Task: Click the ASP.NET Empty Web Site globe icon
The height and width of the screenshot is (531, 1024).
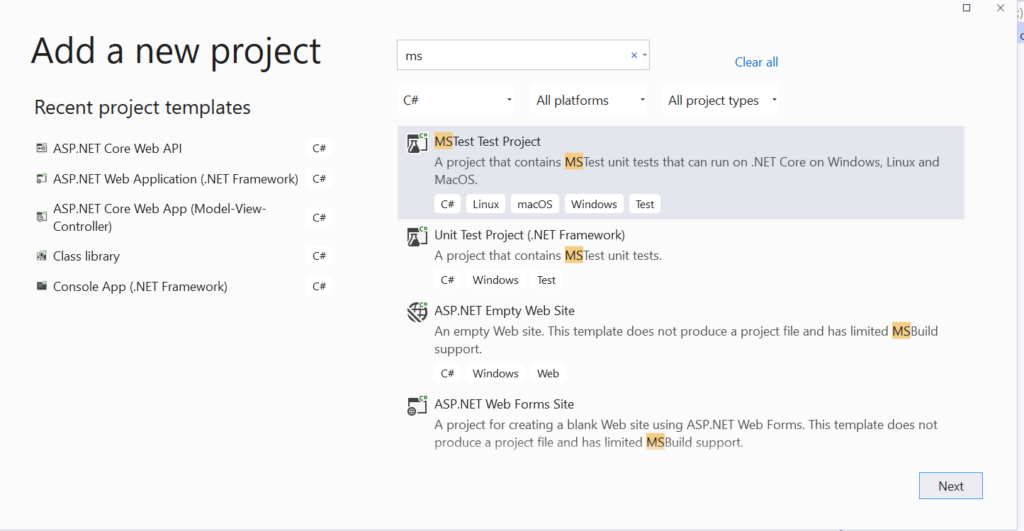Action: [417, 312]
